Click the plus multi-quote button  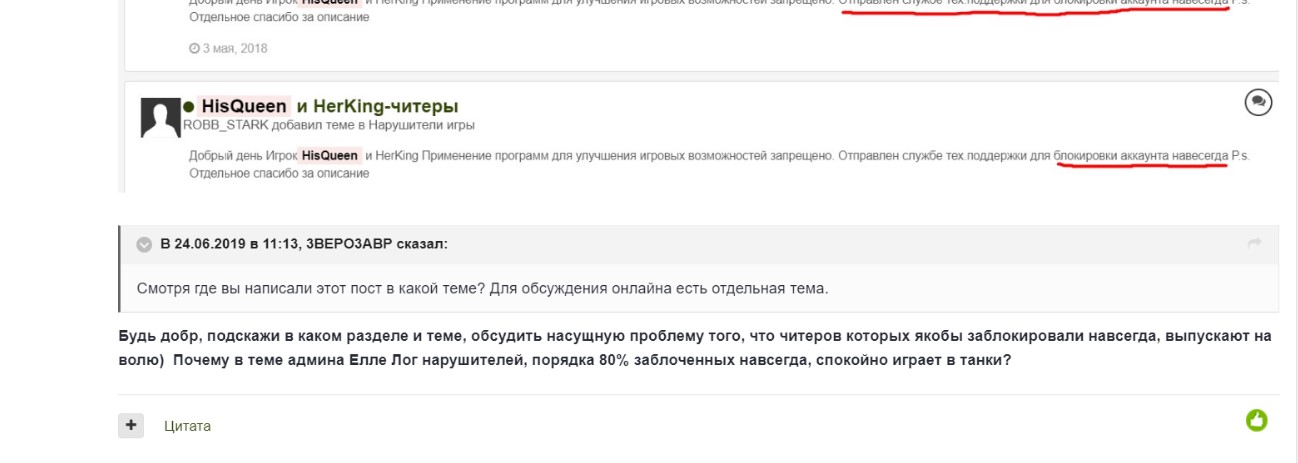click(129, 425)
